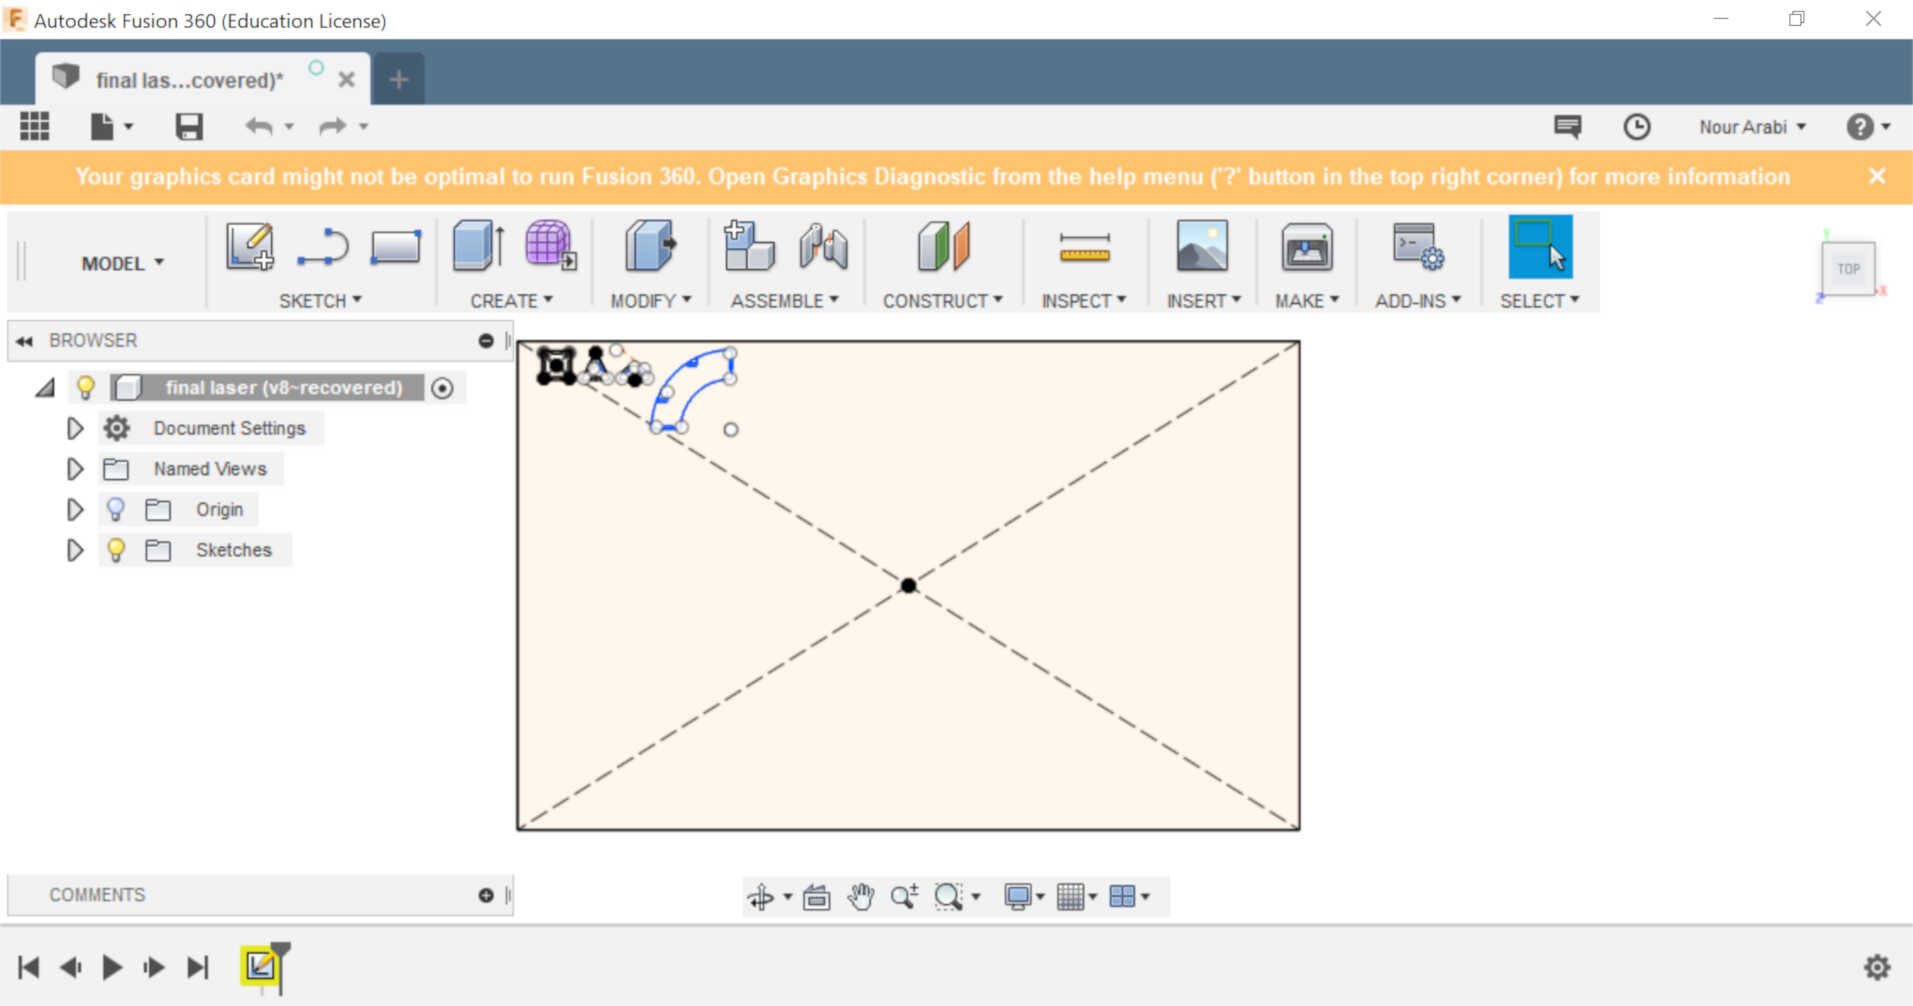
Task: Open the INSERT menu
Action: pos(1204,300)
